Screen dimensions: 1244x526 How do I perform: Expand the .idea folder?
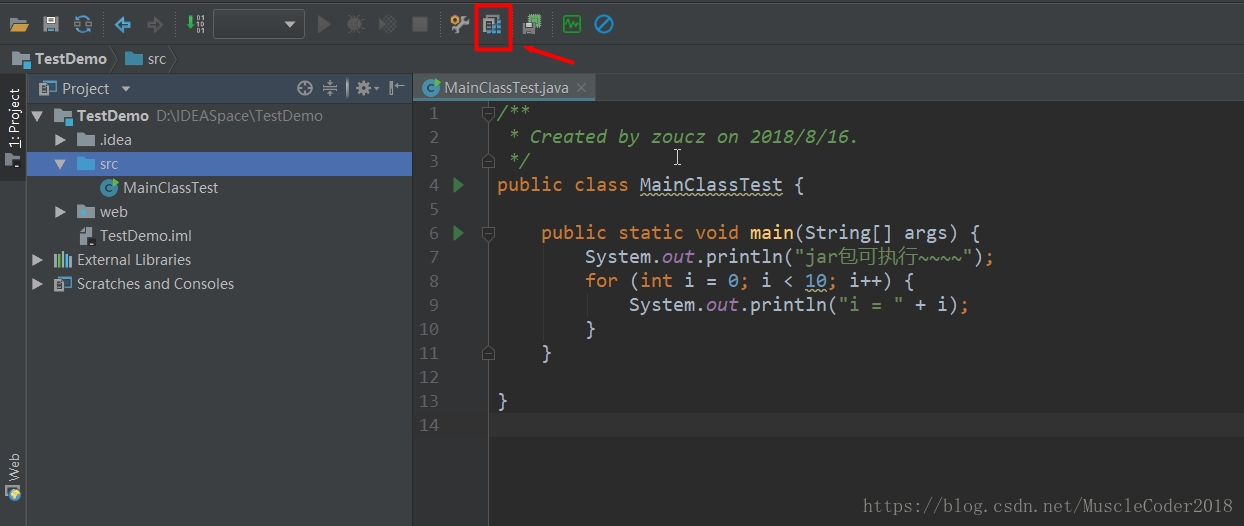tap(61, 140)
